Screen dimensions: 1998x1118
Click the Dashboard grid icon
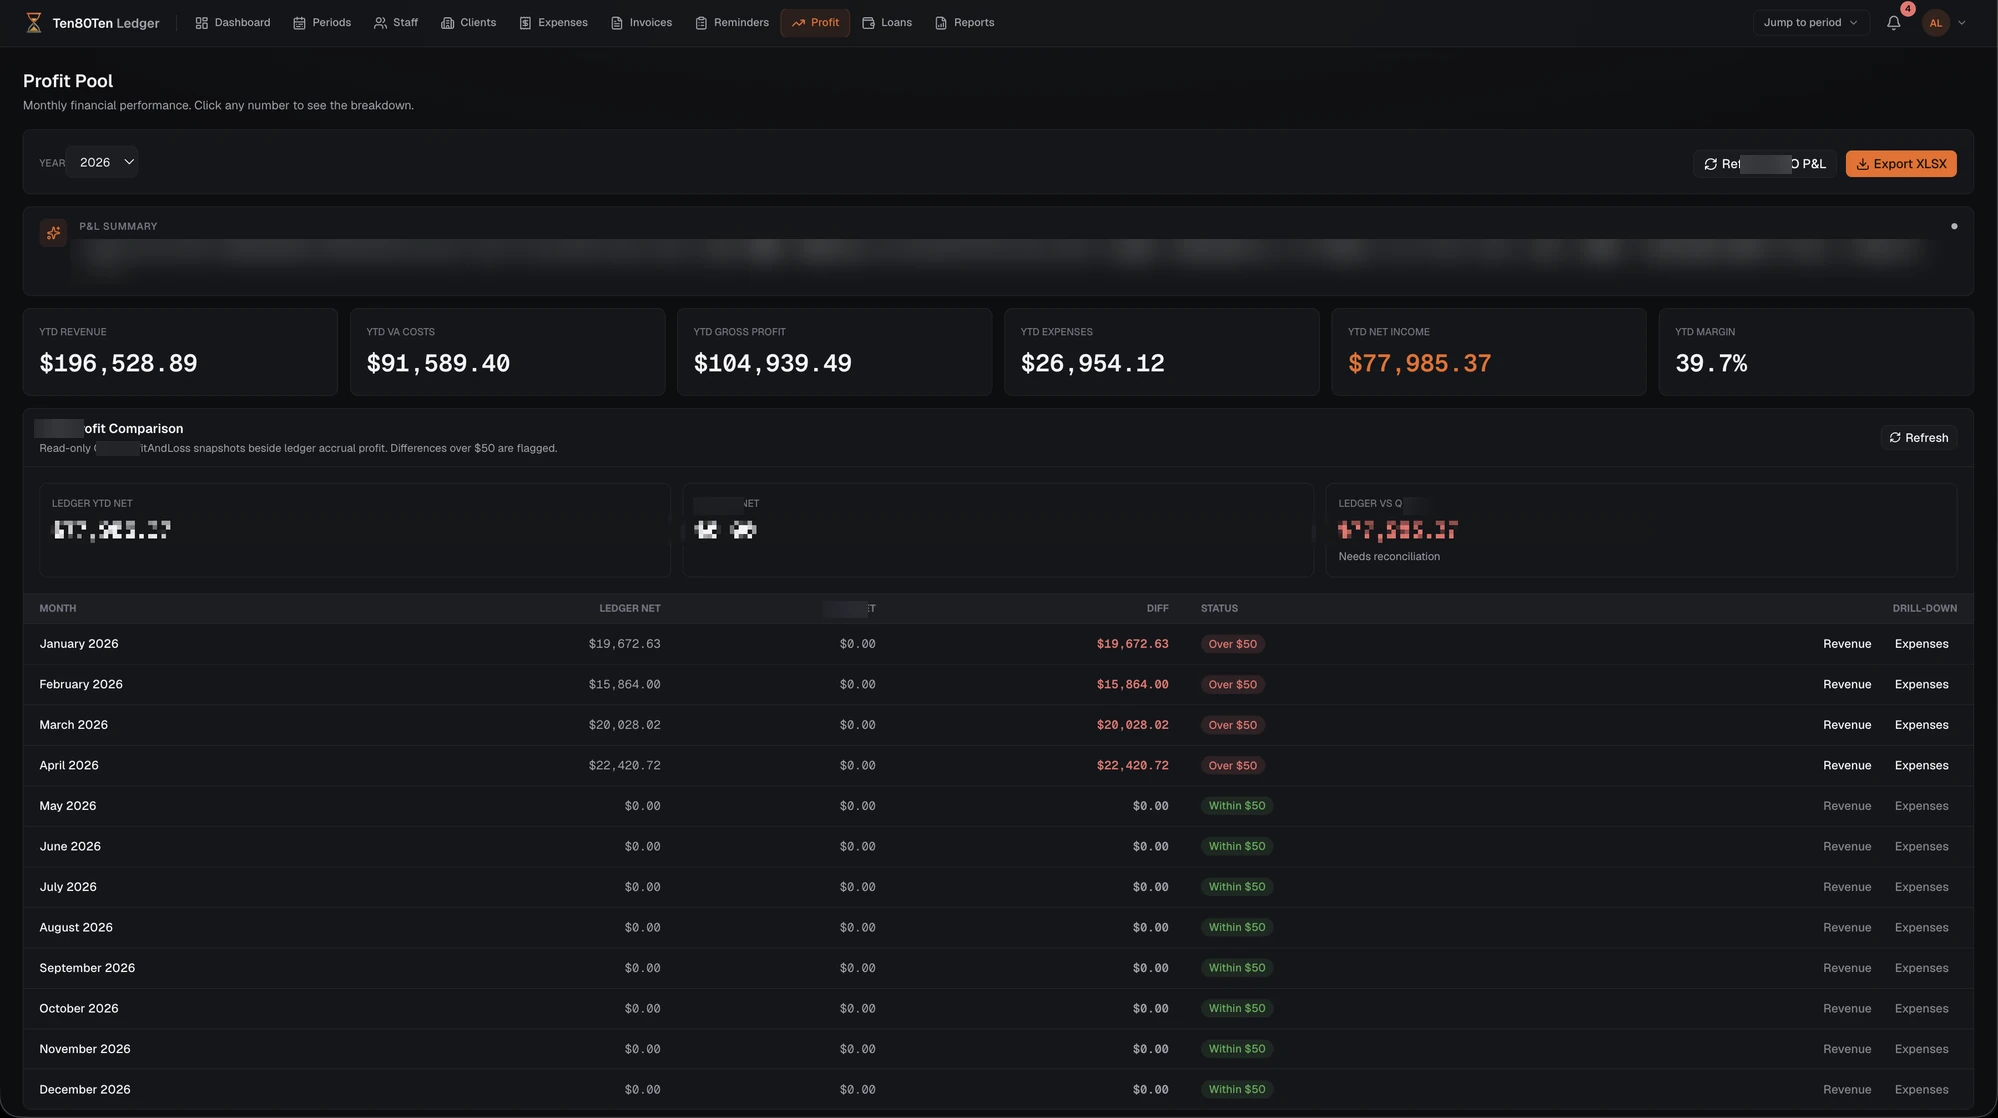(201, 23)
